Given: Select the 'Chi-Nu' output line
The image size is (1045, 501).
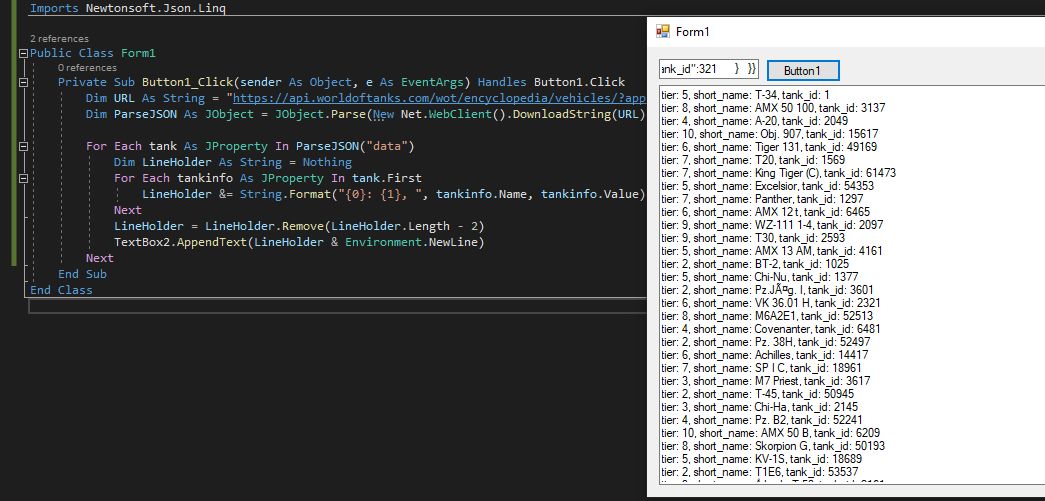Looking at the screenshot, I should pos(760,277).
